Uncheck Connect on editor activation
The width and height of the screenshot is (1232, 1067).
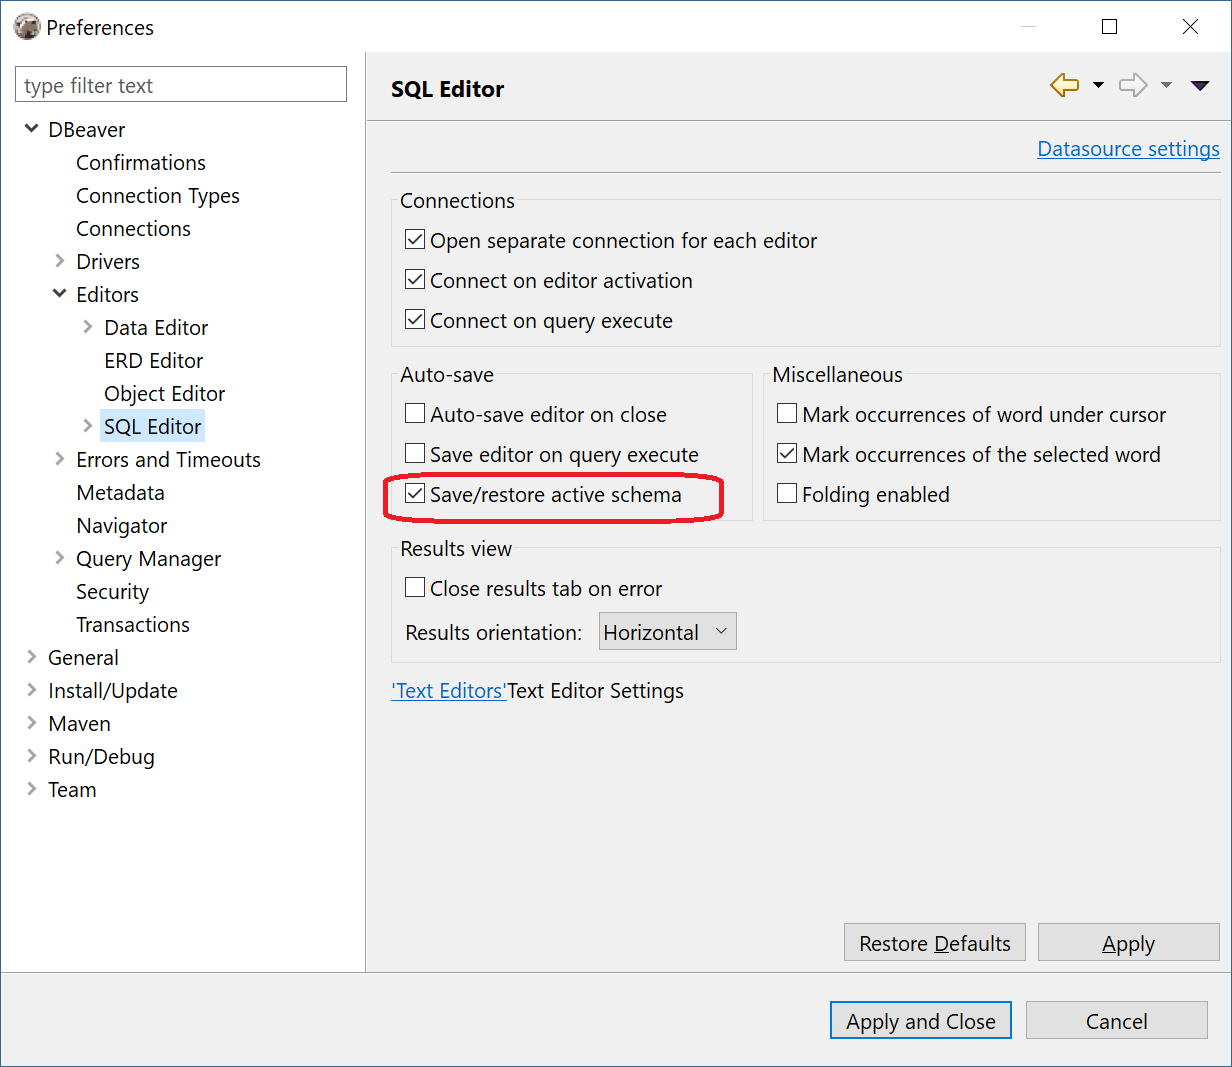point(414,279)
